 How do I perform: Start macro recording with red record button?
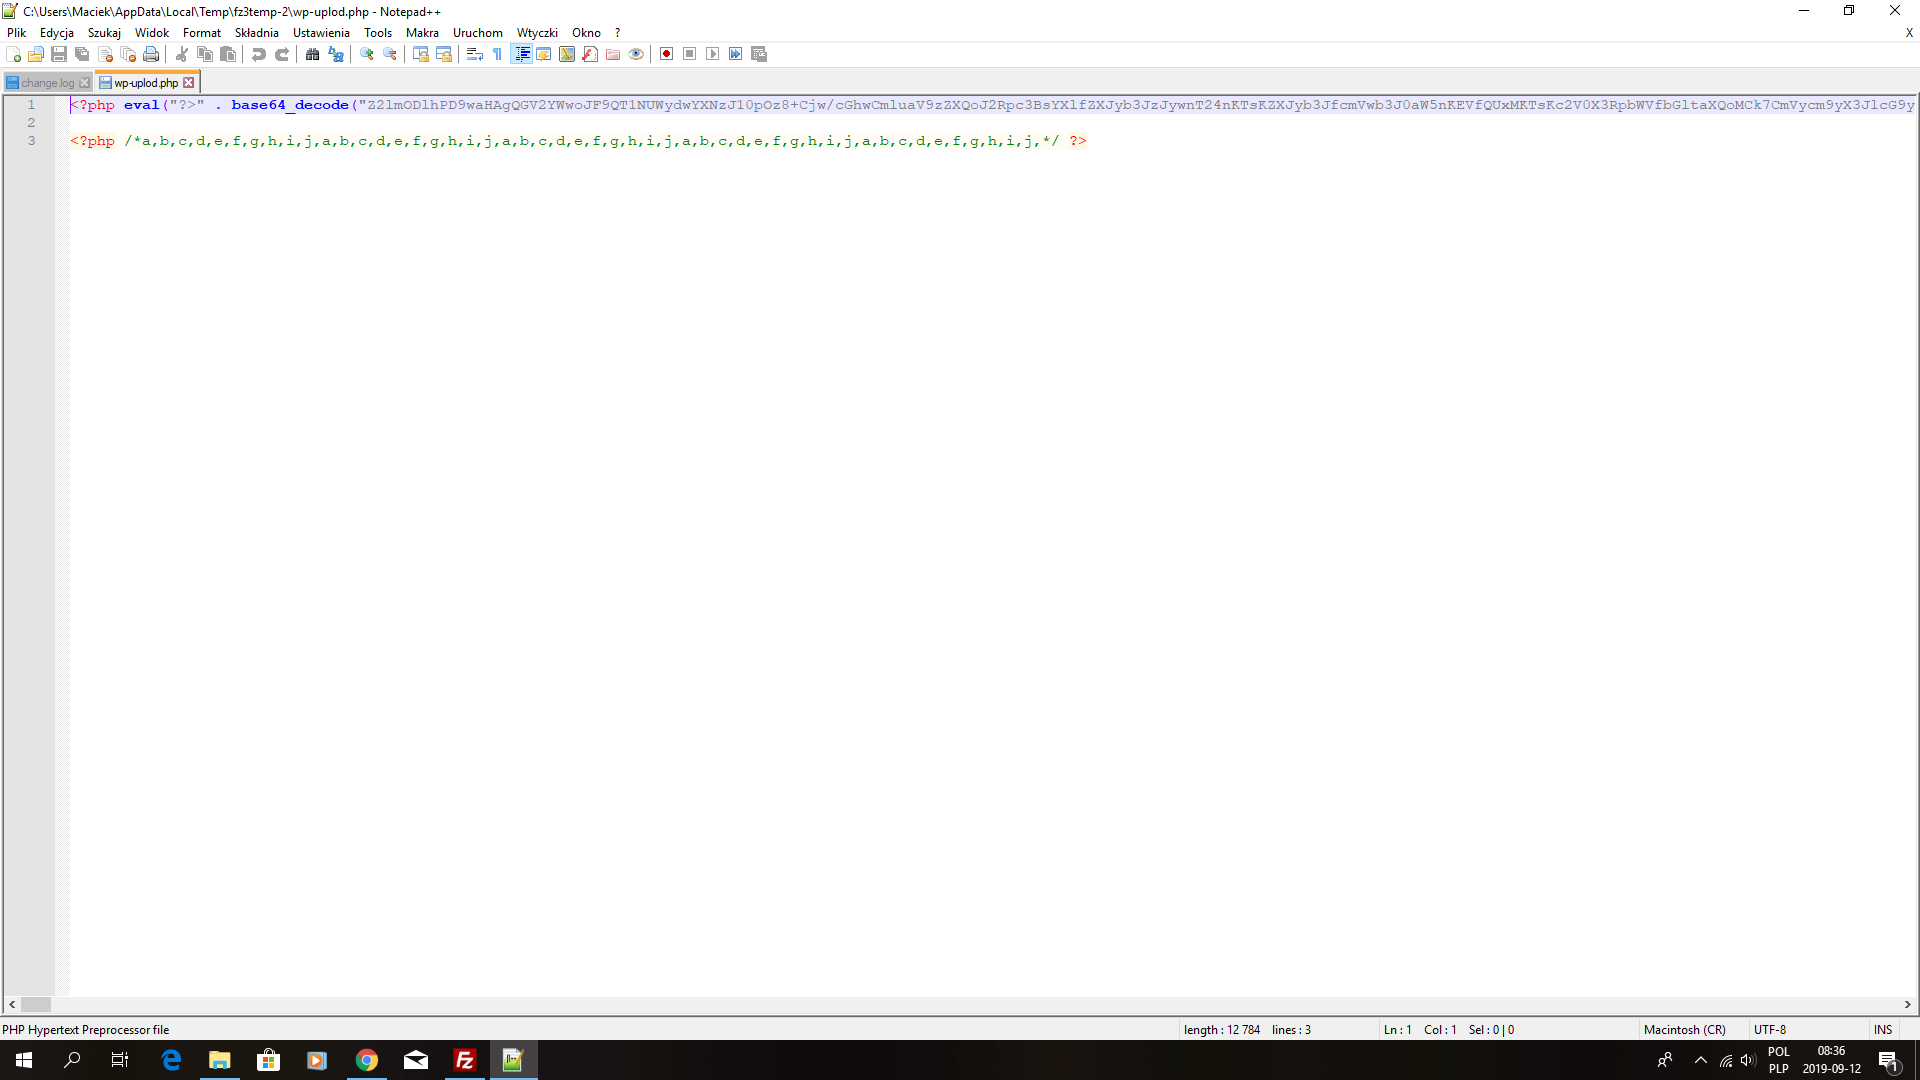pyautogui.click(x=666, y=54)
